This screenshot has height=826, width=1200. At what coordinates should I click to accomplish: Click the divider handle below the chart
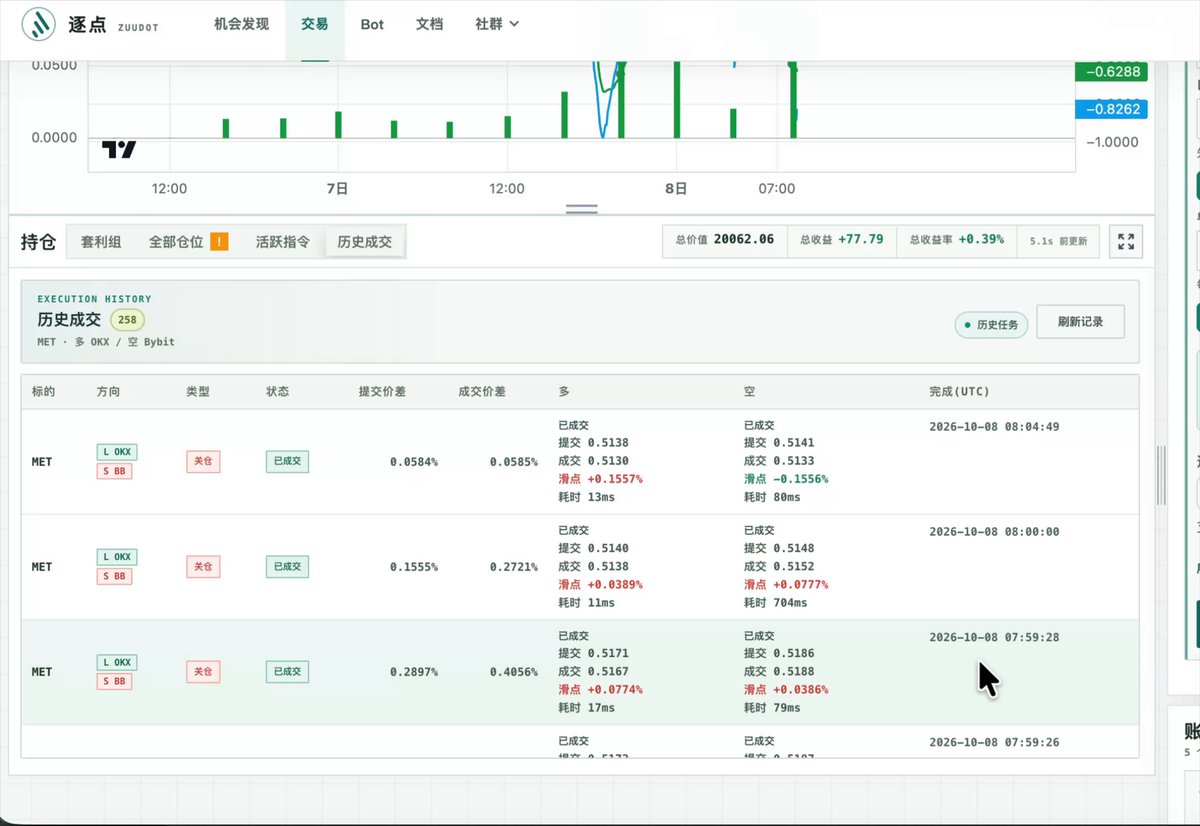pyautogui.click(x=582, y=209)
